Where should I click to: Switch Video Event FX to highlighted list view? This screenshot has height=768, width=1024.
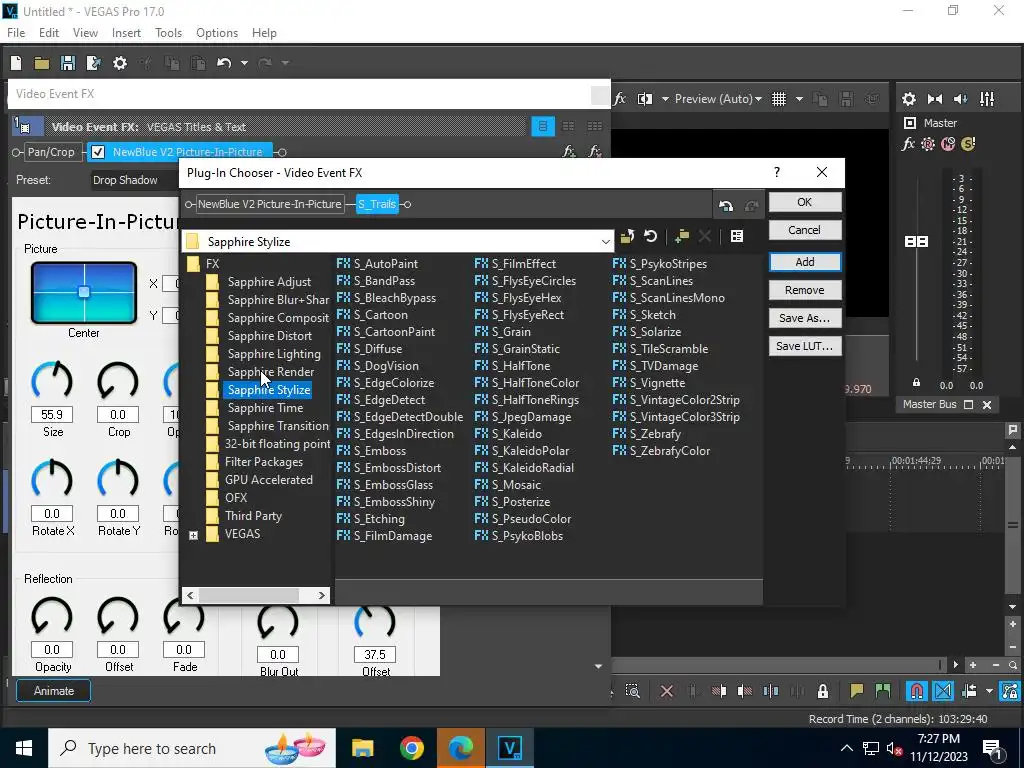pos(543,126)
